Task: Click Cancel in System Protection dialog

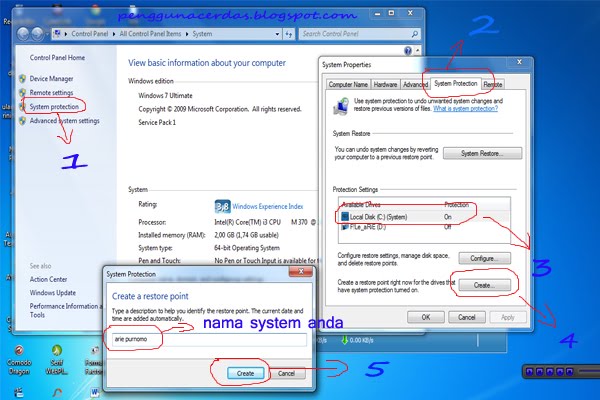Action: 286,373
